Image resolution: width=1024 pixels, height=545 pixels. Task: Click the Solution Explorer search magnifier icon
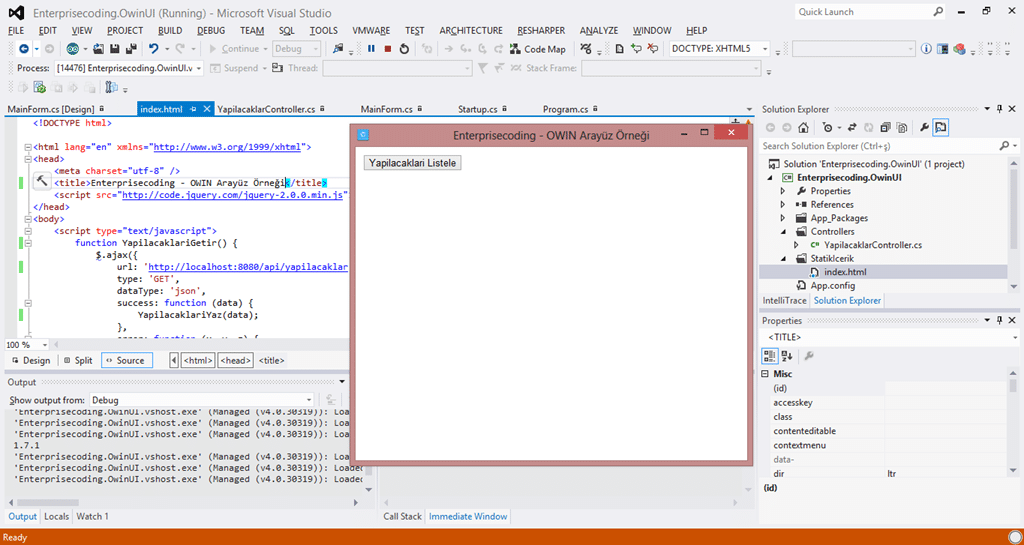tap(1004, 146)
